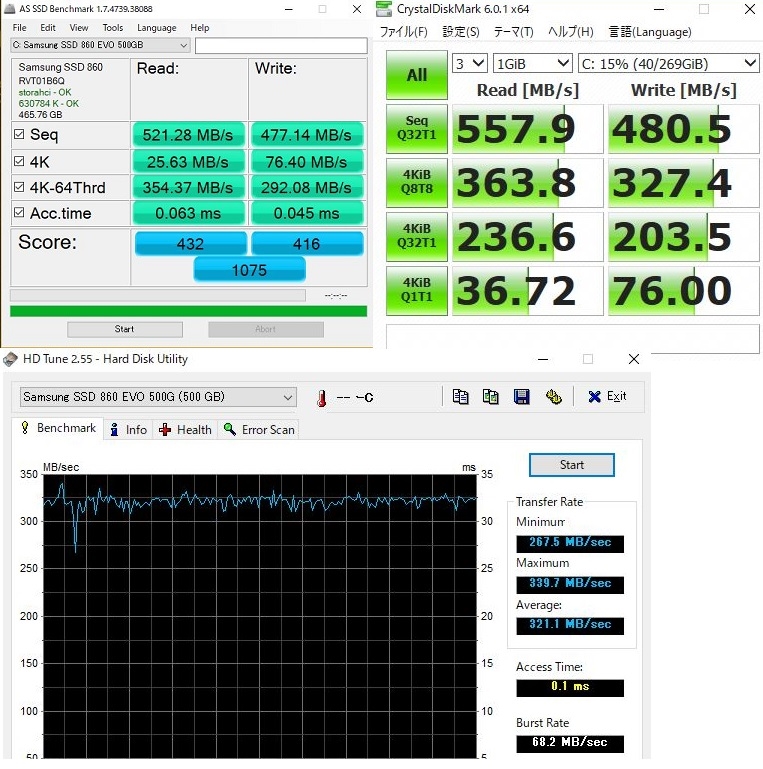This screenshot has width=763, height=769.
Task: Click Seq read value 521.28 MB/s
Action: click(x=188, y=135)
